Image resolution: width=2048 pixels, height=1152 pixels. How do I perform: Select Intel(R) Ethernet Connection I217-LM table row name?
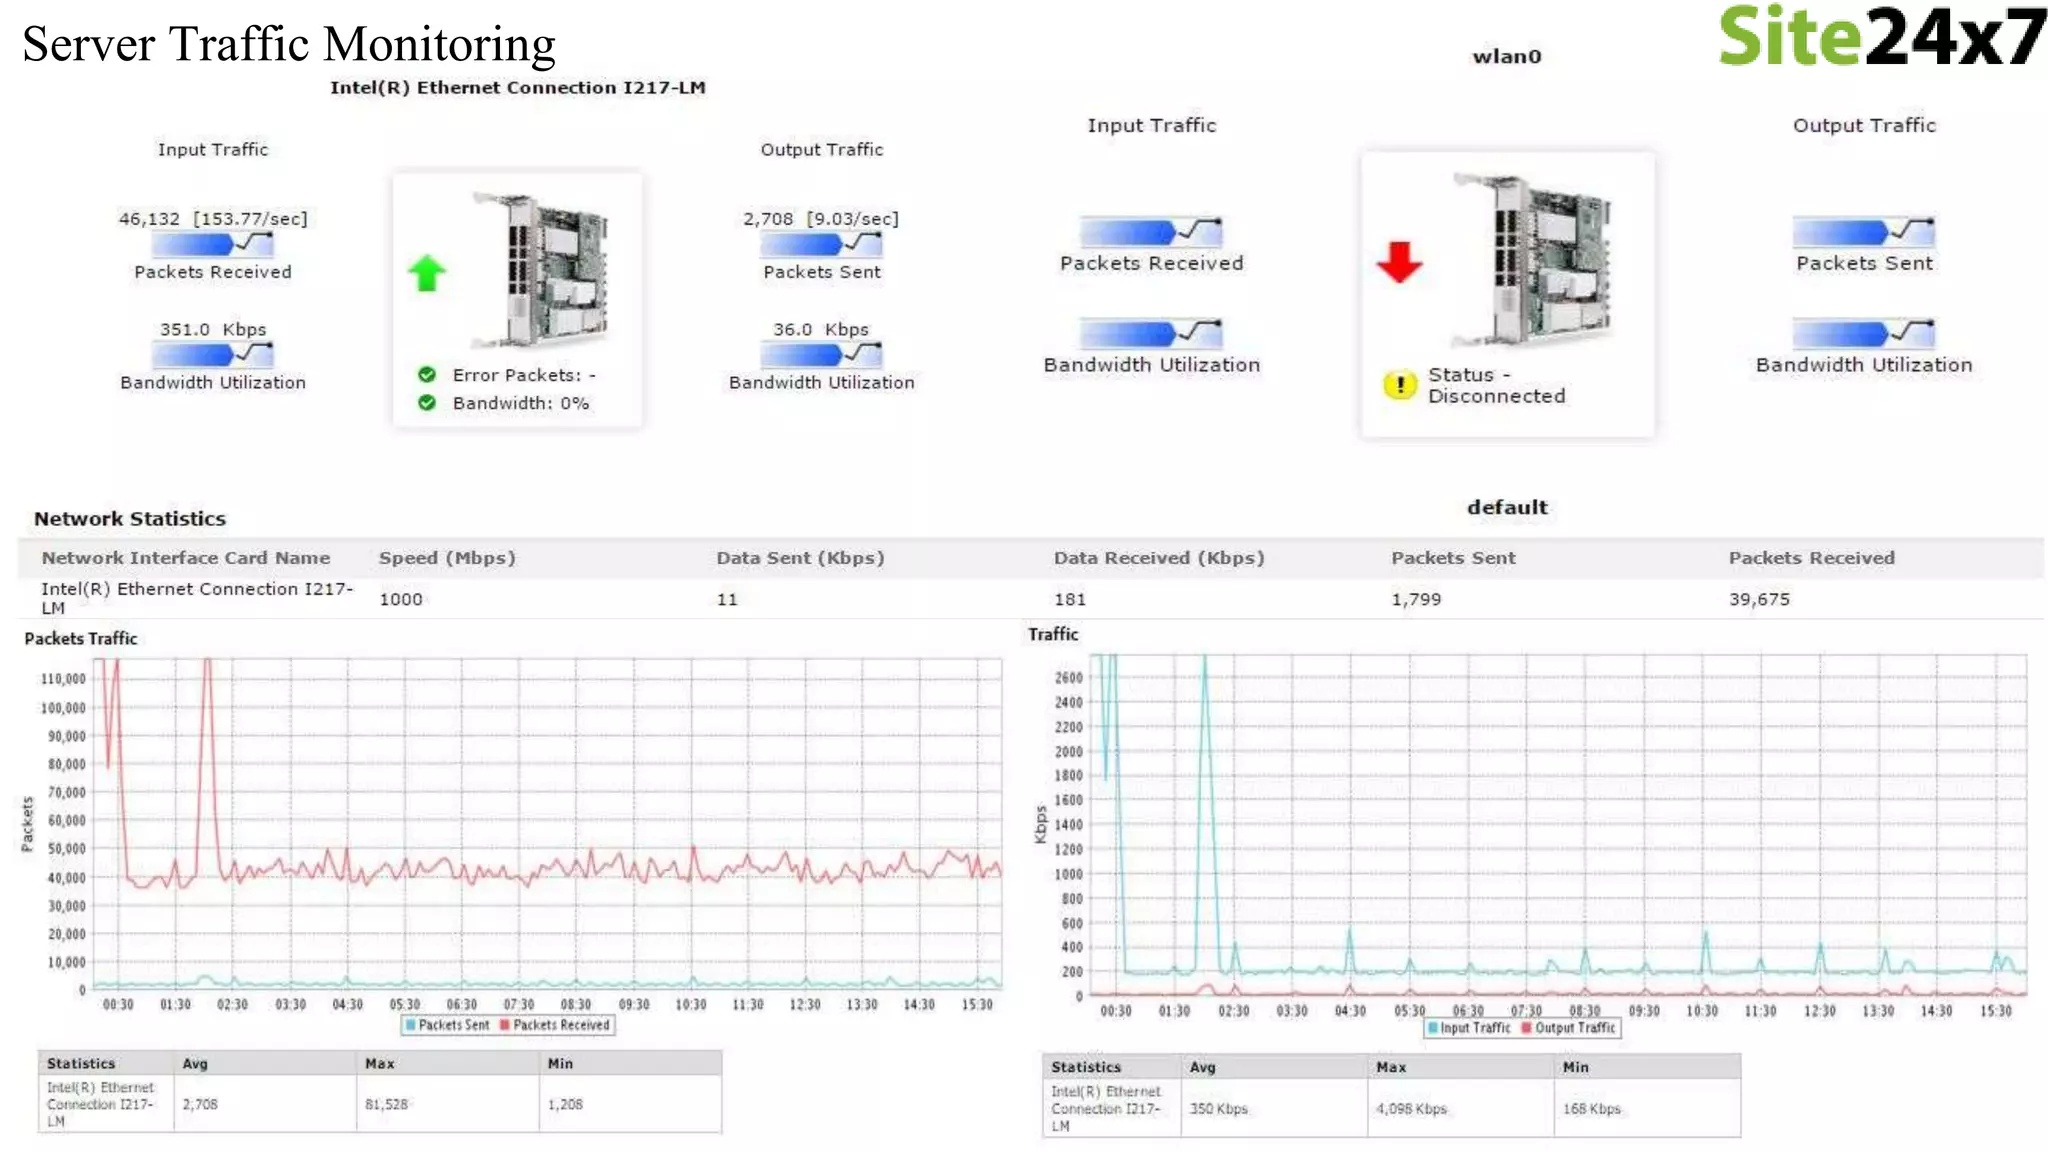tap(197, 598)
